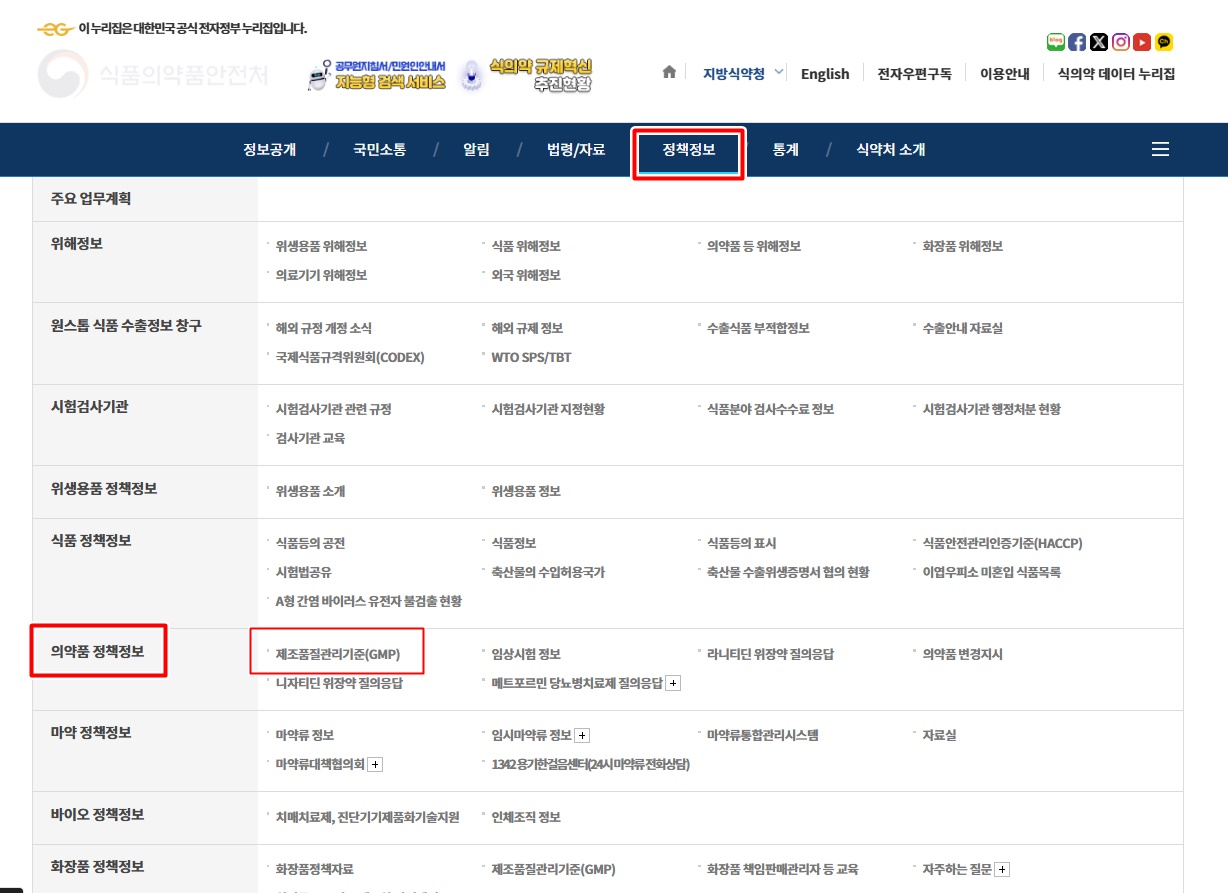The height and width of the screenshot is (893, 1228).
Task: Click the Facebook icon
Action: tap(1077, 42)
